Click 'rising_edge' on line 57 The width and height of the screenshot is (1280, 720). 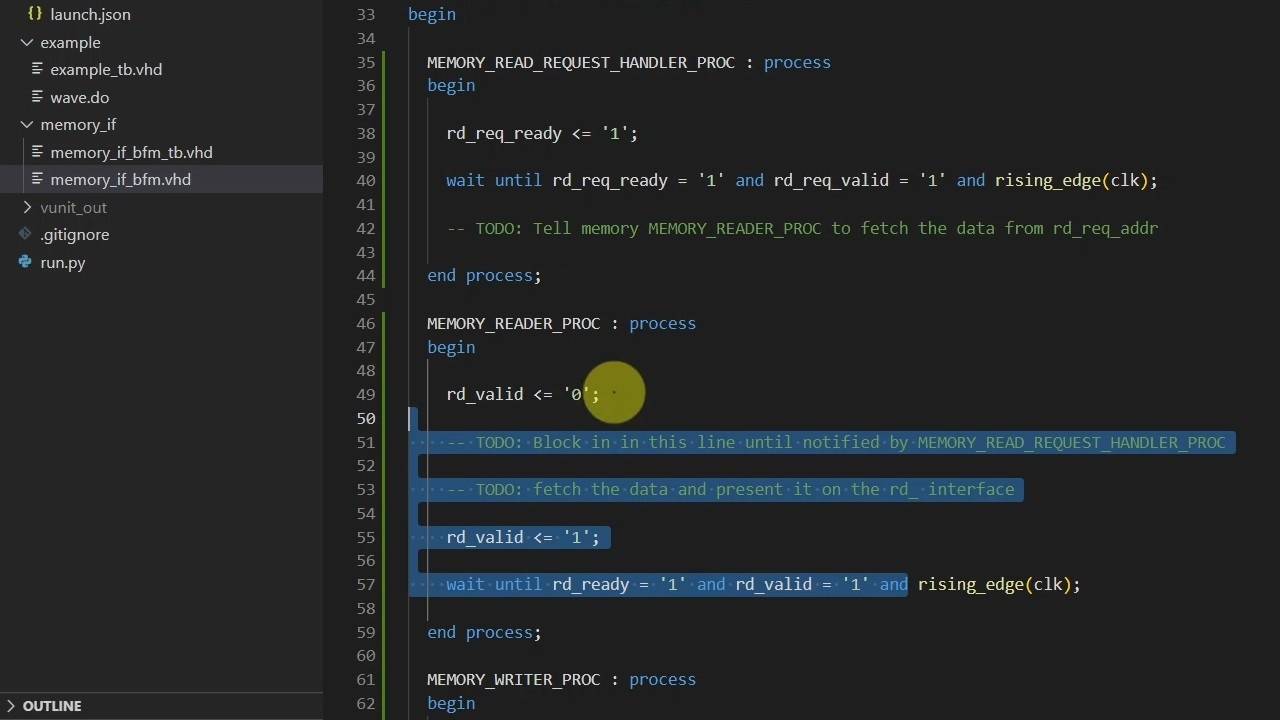coord(971,584)
